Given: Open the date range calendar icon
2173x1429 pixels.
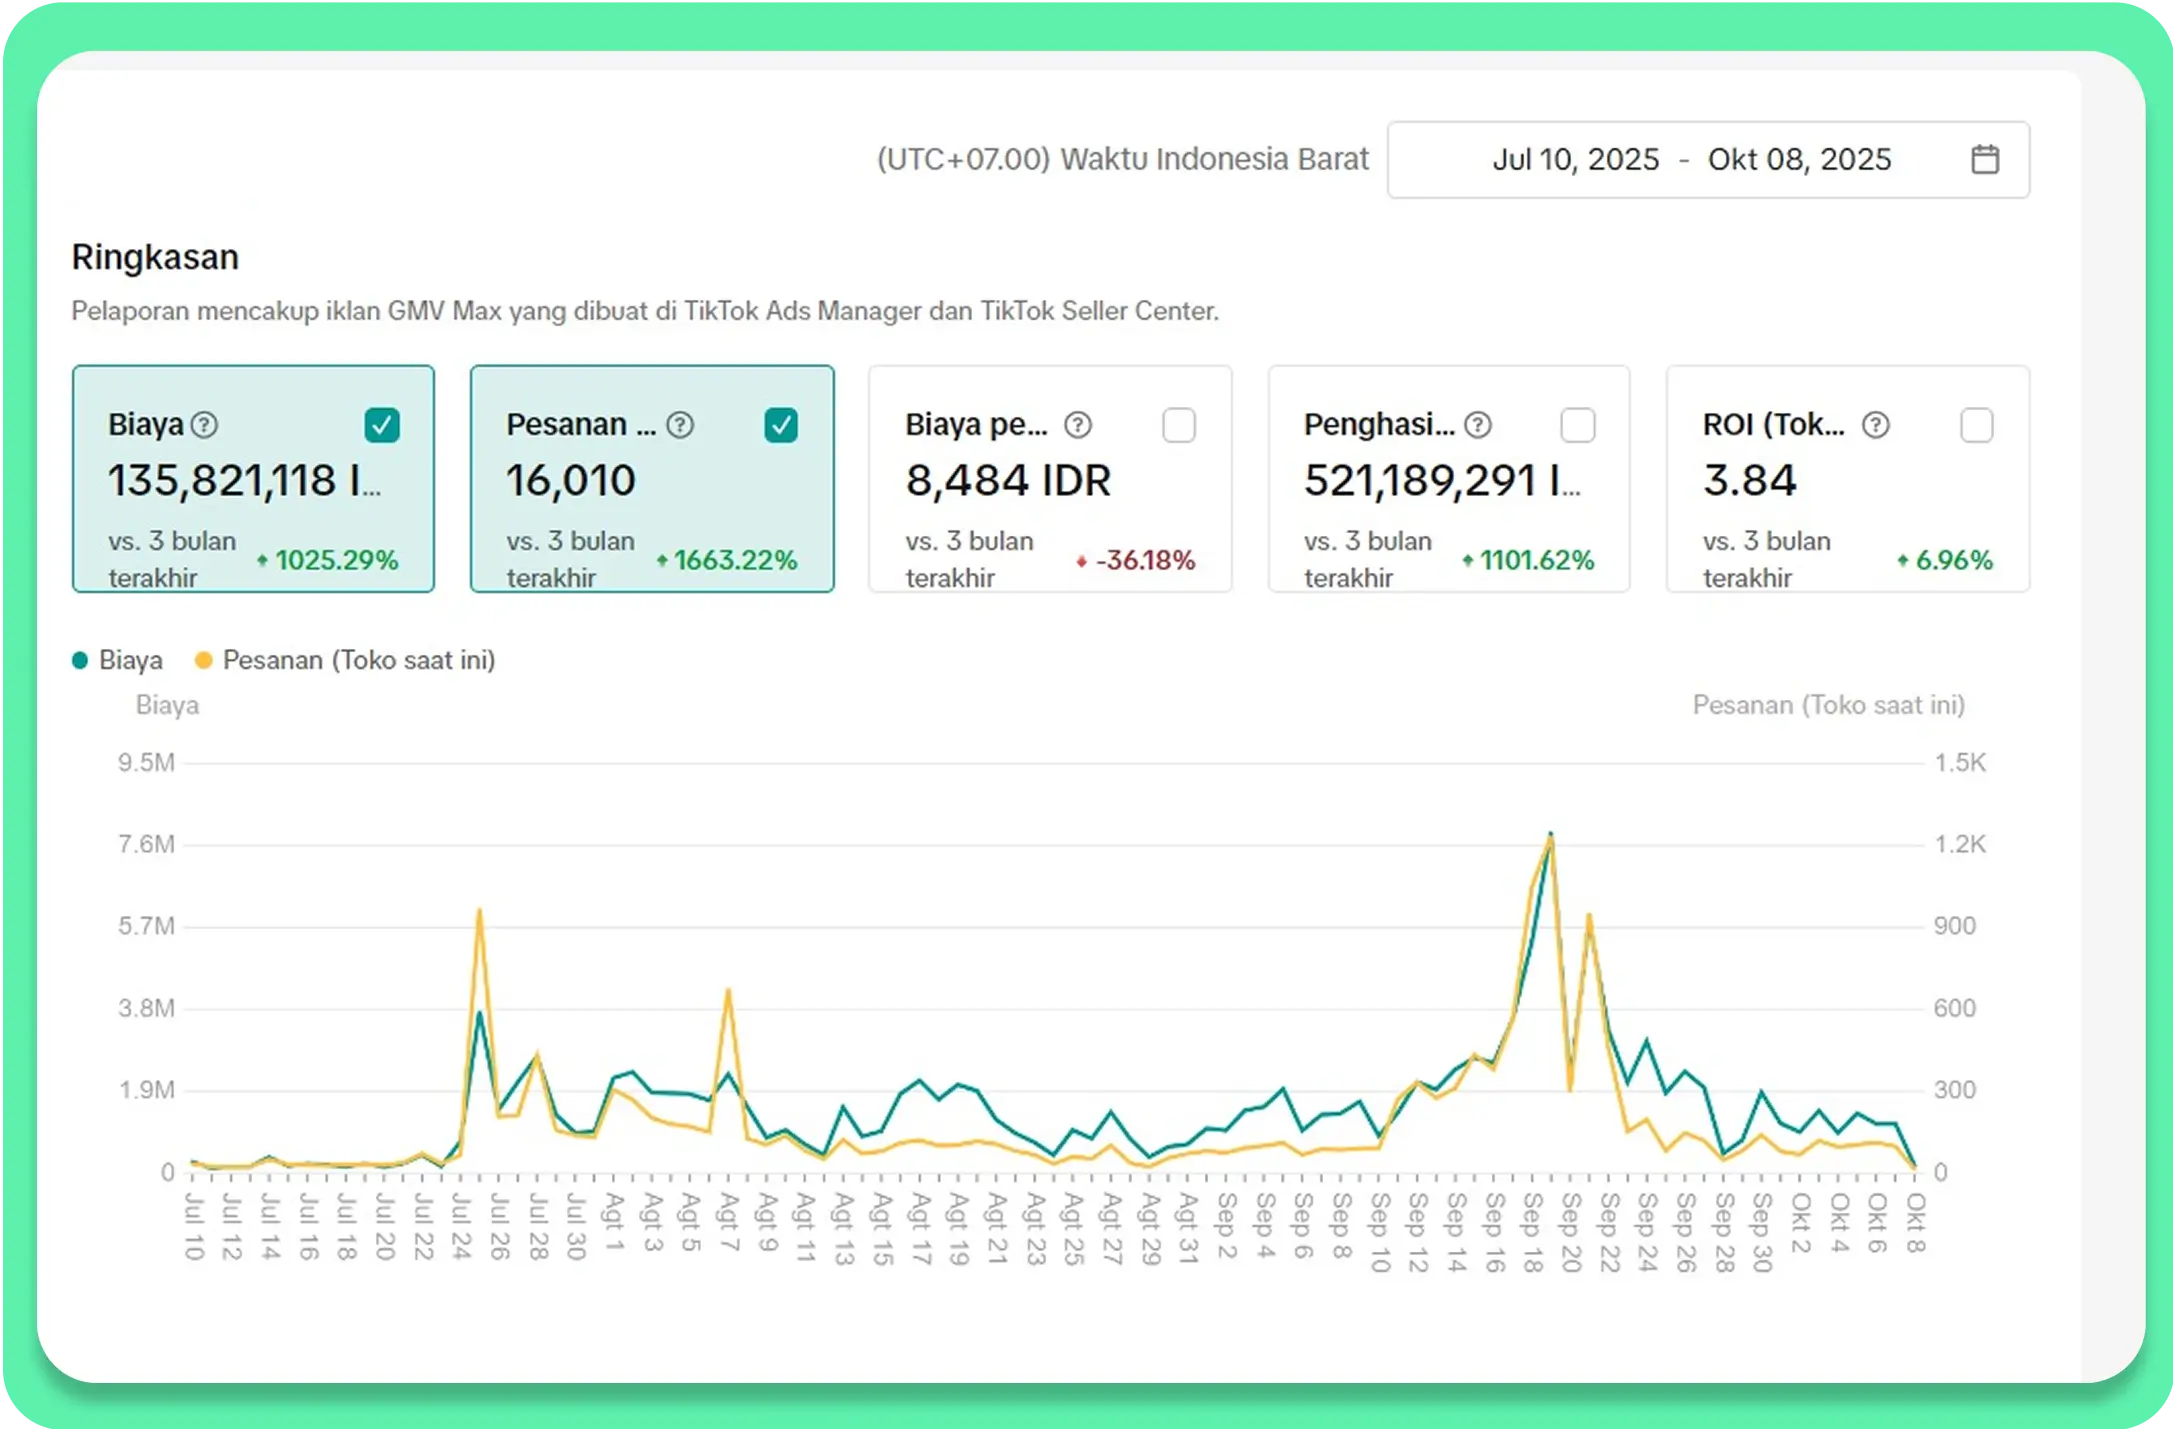Looking at the screenshot, I should click(x=1984, y=160).
